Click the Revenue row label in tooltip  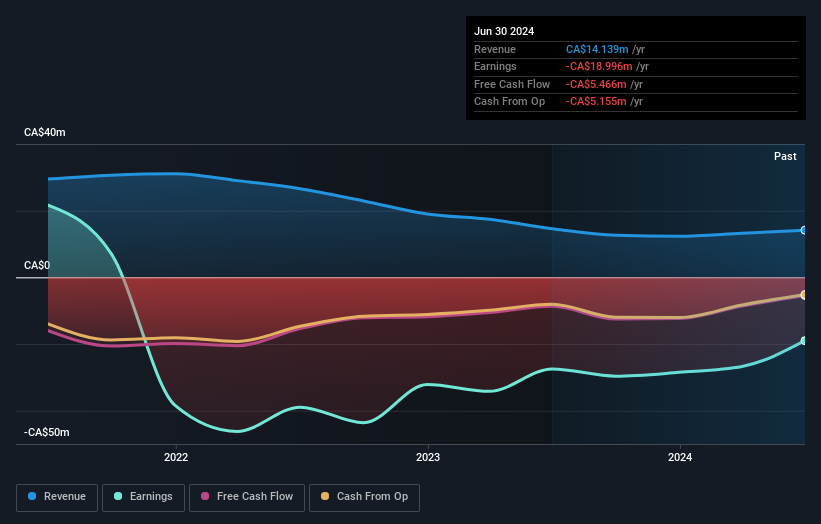pos(495,49)
